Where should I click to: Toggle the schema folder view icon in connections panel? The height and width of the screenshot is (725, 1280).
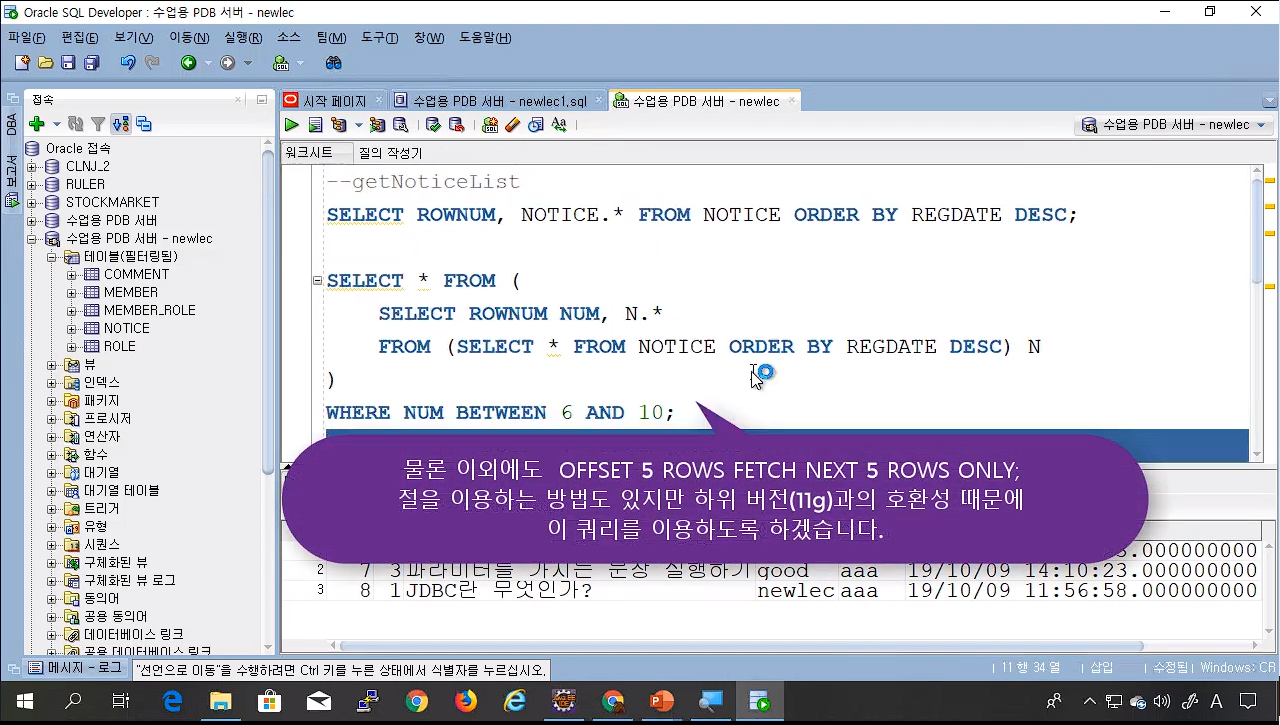pyautogui.click(x=121, y=124)
